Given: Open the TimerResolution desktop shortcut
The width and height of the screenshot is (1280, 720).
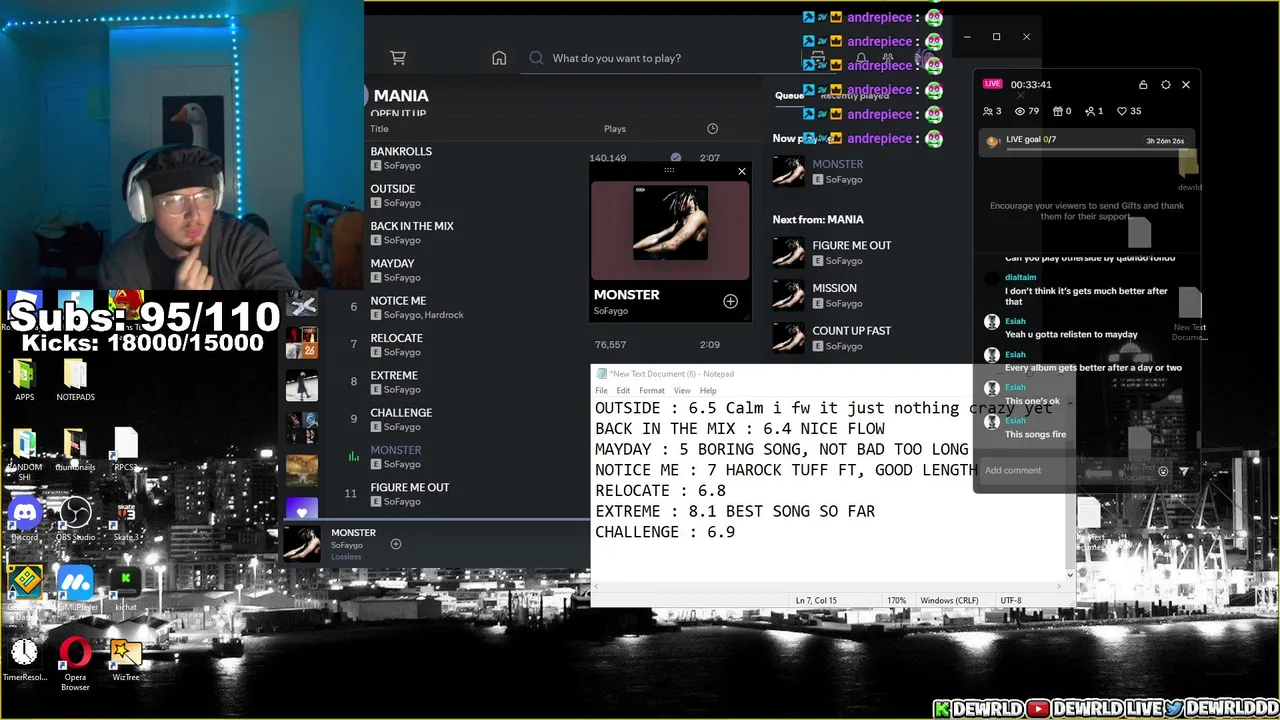Looking at the screenshot, I should [25, 660].
